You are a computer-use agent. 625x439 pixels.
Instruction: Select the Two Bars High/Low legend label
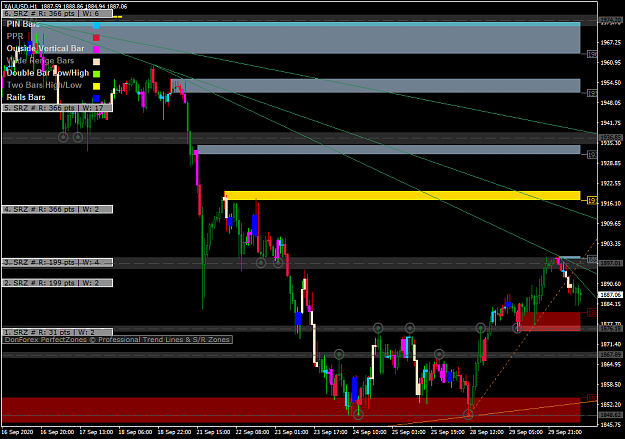[x=44, y=85]
